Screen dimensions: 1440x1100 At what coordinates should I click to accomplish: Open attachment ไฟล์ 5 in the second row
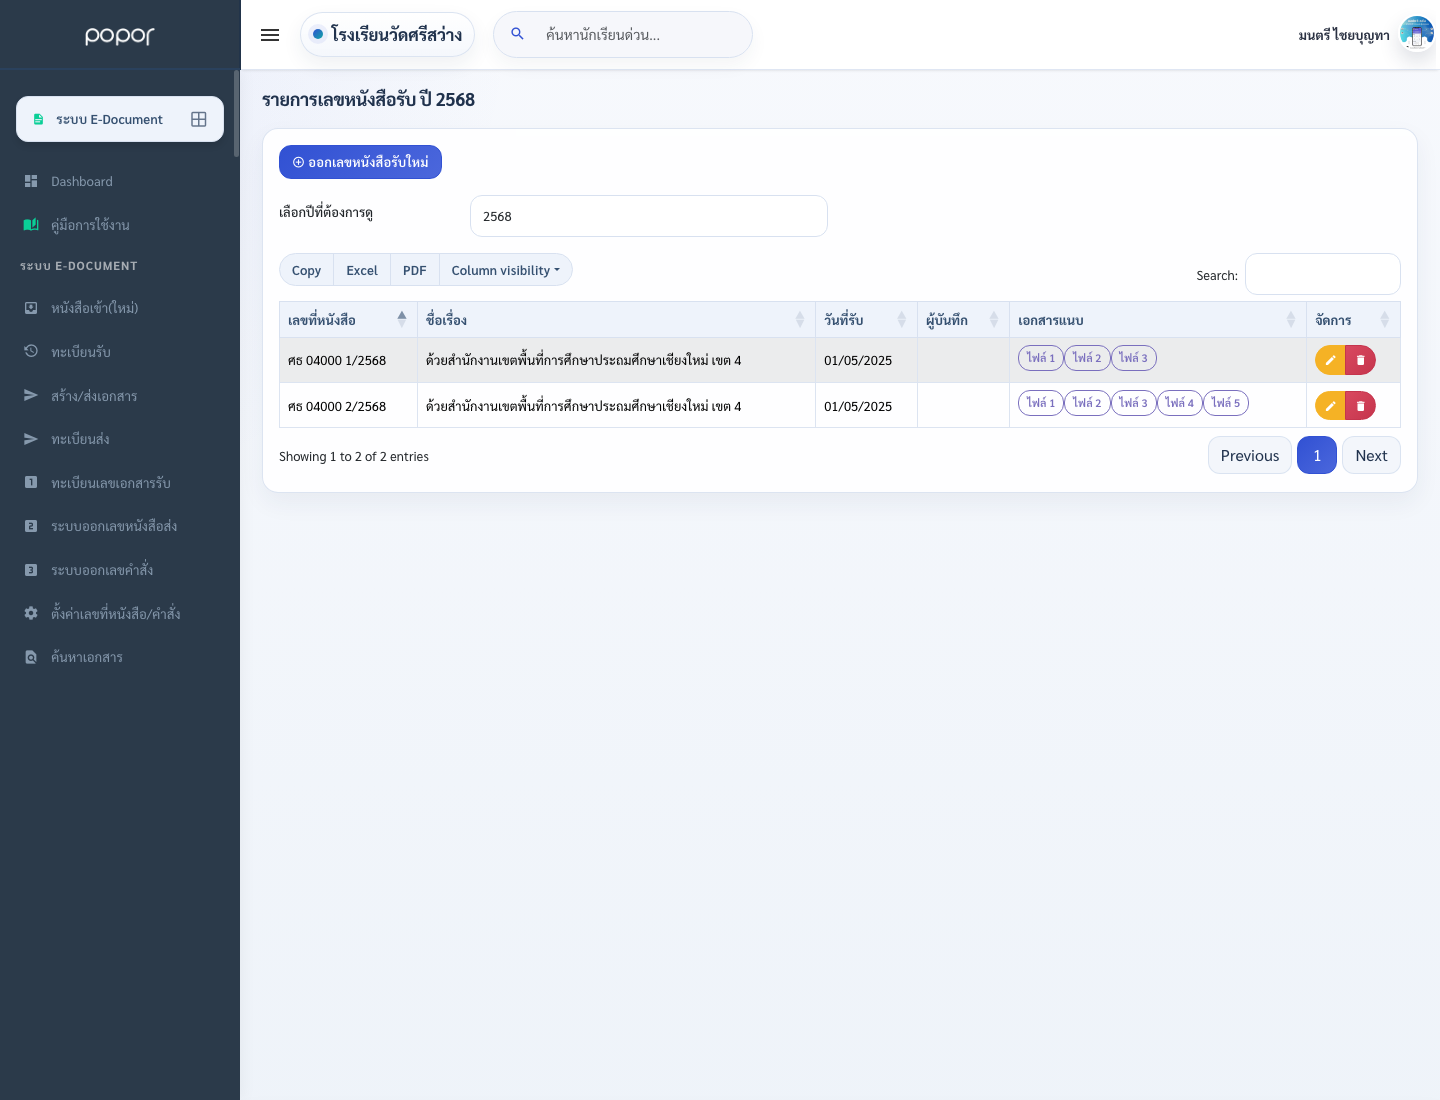point(1225,403)
